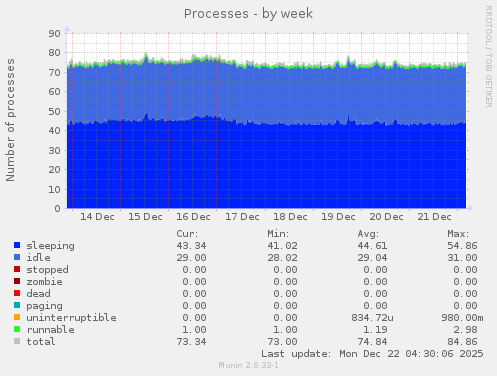Click the 'Munin 2.0.33-1' version text
The width and height of the screenshot is (497, 376).
pyautogui.click(x=248, y=365)
